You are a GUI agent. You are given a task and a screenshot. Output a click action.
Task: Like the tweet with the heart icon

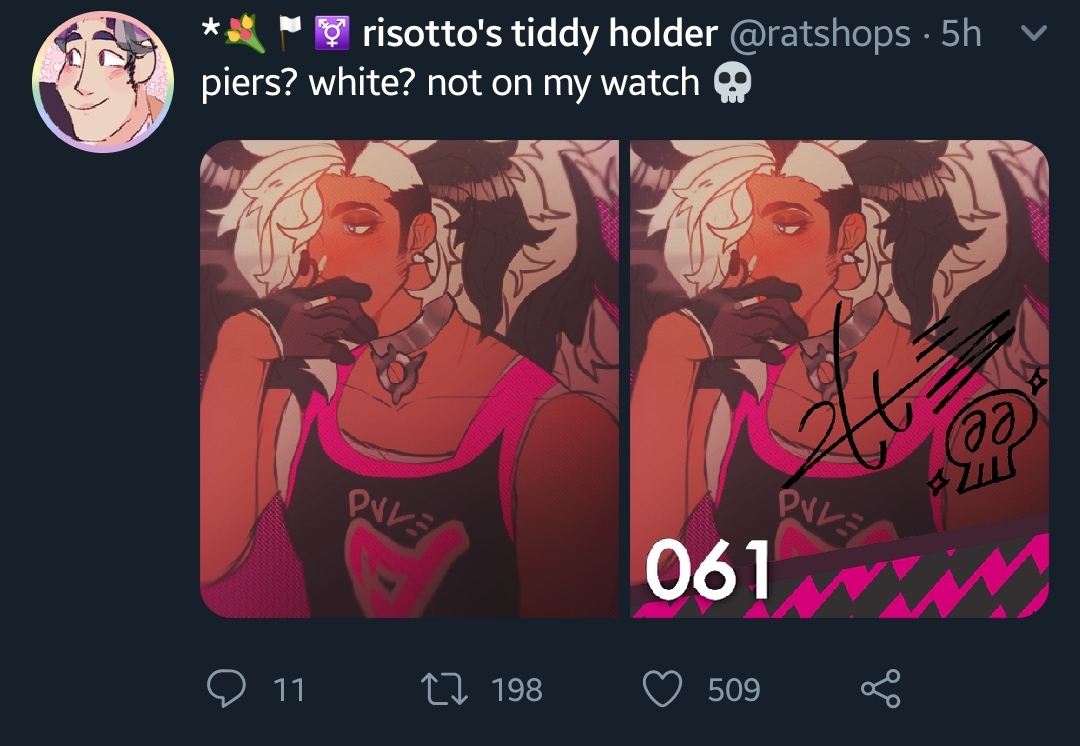(663, 689)
